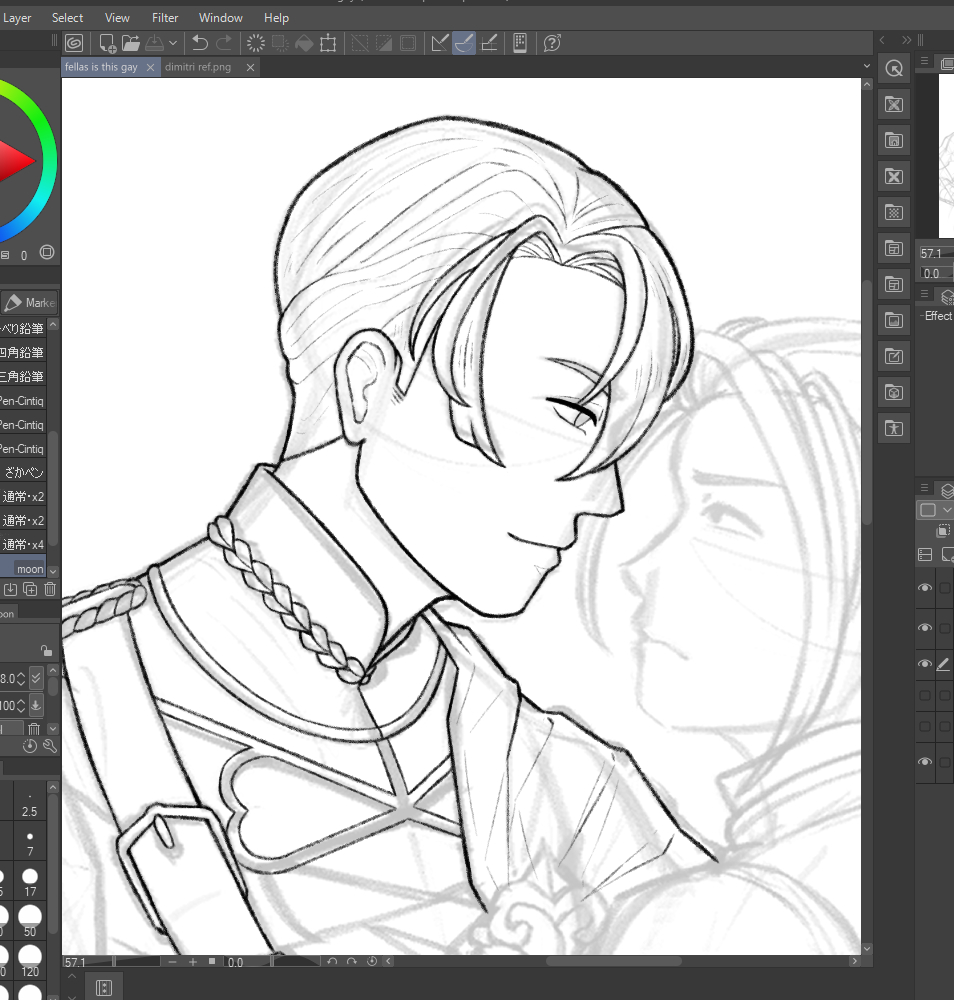Open the canvas tab list dropdown

(x=868, y=66)
